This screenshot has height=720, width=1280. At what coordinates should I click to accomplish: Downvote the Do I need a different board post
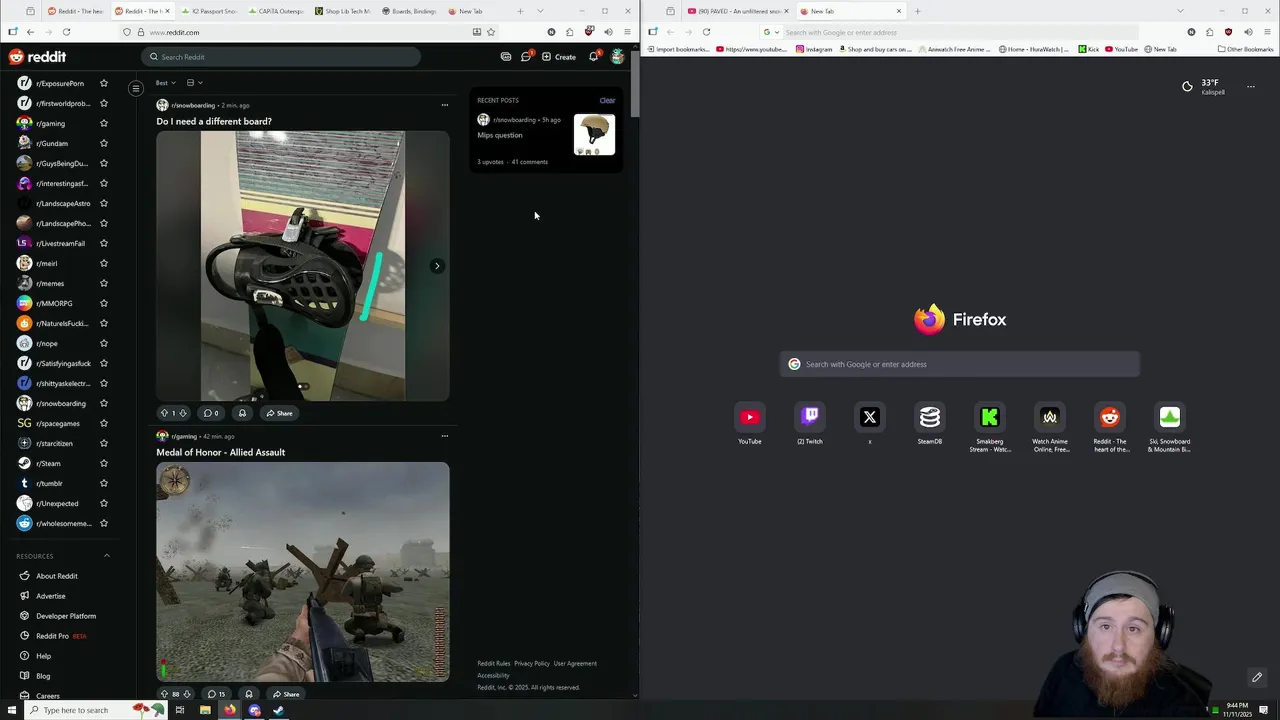[182, 413]
